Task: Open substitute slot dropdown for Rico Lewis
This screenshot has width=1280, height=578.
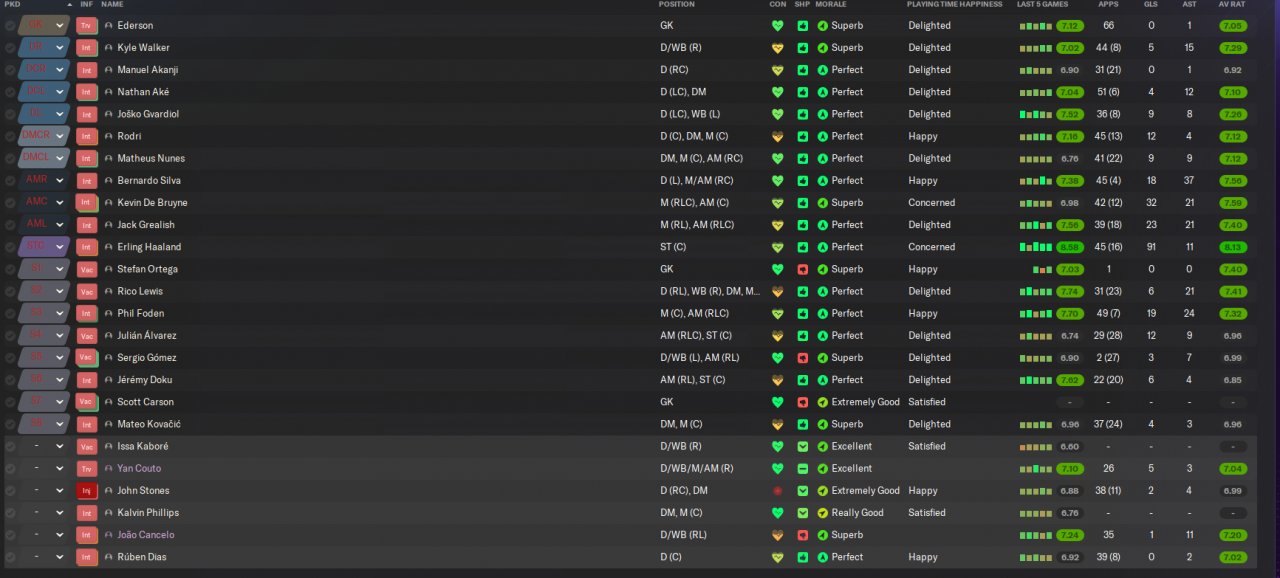Action: click(x=43, y=291)
